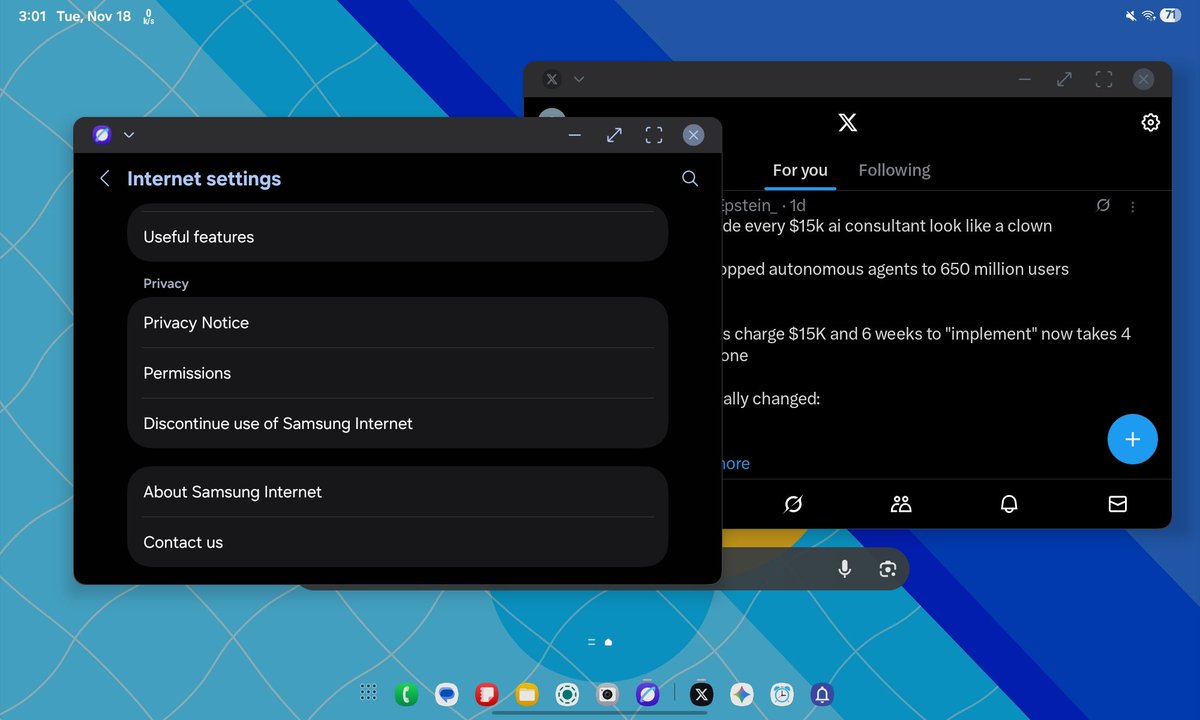Open post more options menu

click(x=1133, y=206)
